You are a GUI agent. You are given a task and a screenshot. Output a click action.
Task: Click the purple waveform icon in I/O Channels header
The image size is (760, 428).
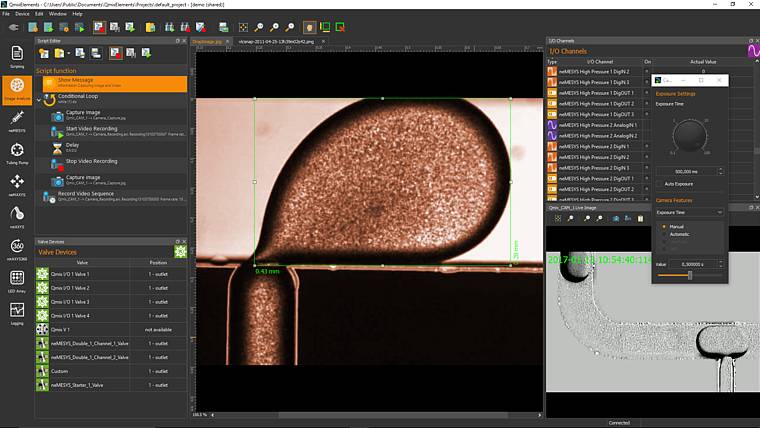click(754, 51)
